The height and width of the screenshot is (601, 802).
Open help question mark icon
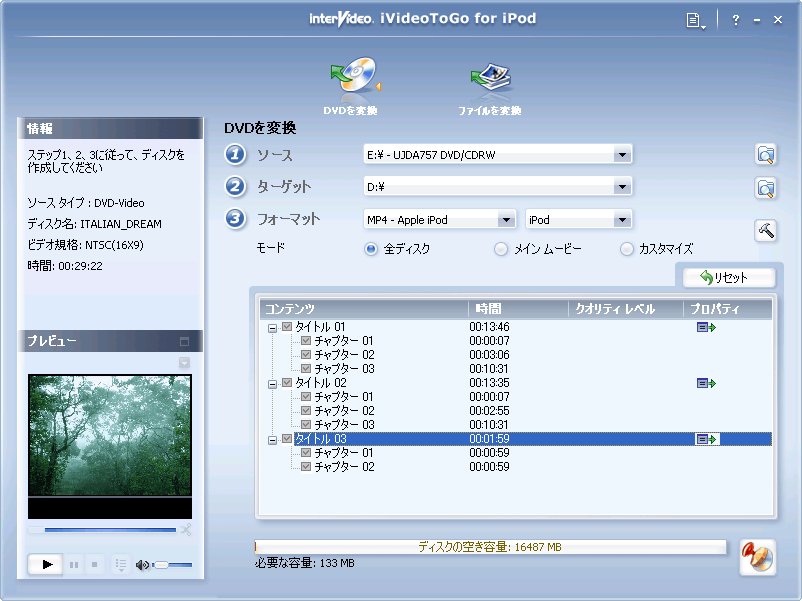tap(736, 20)
